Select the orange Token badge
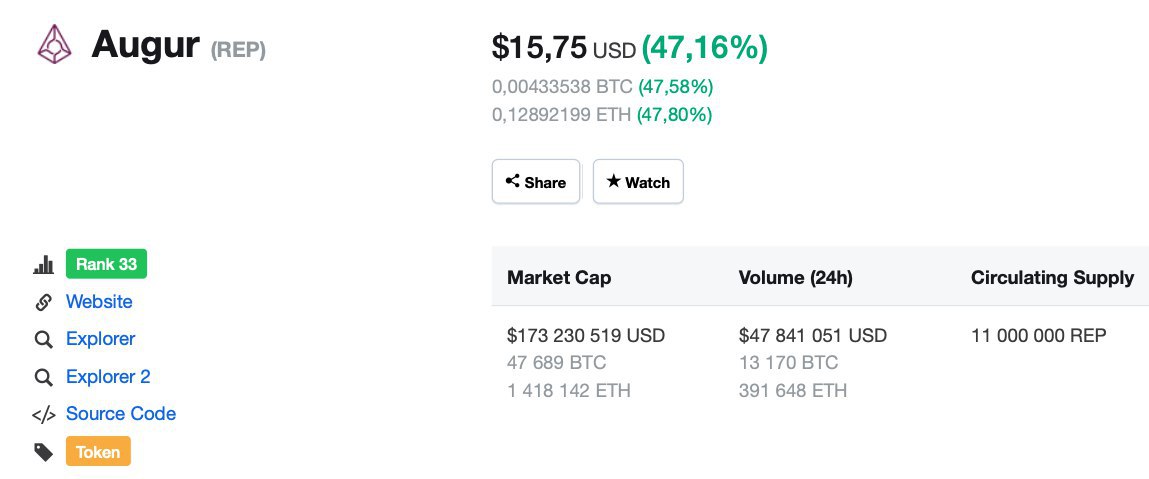1149x479 pixels. (98, 451)
